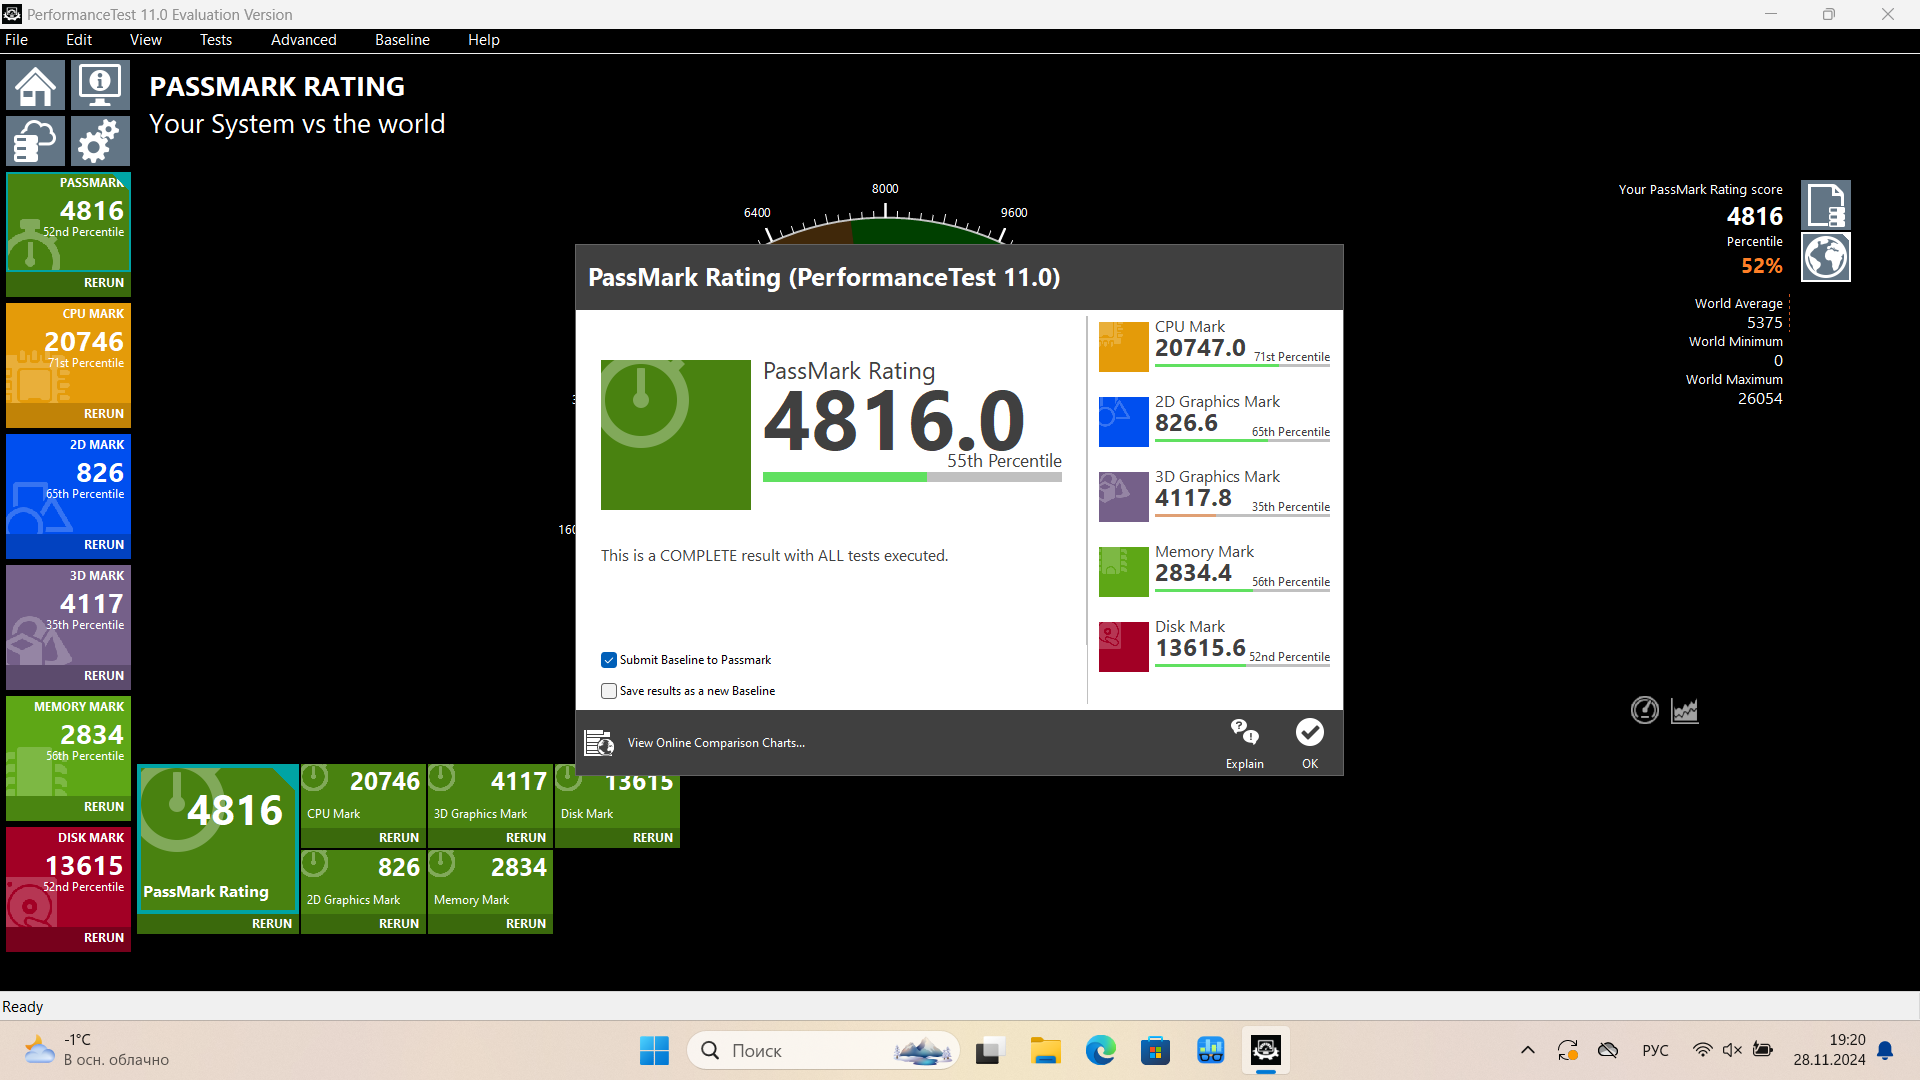Switch to distribution chart view icon
Viewport: 1920px width, 1080px height.
[x=1685, y=710]
